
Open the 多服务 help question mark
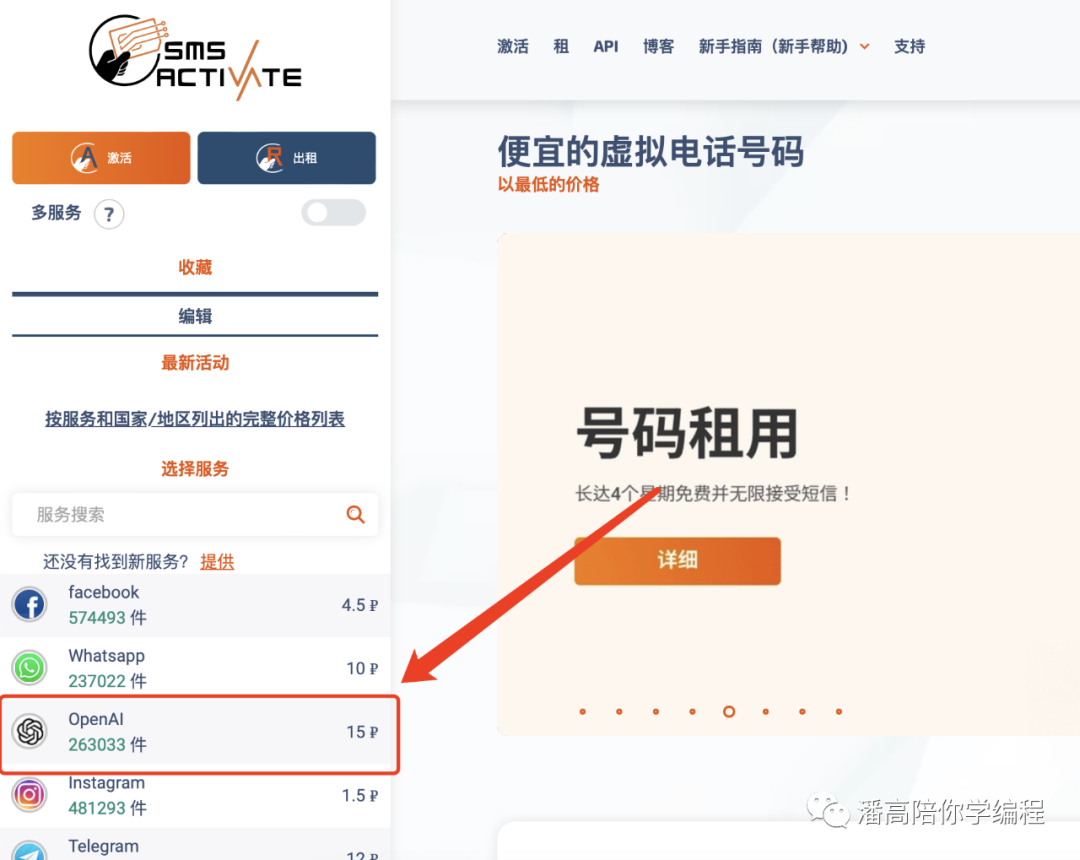[109, 214]
